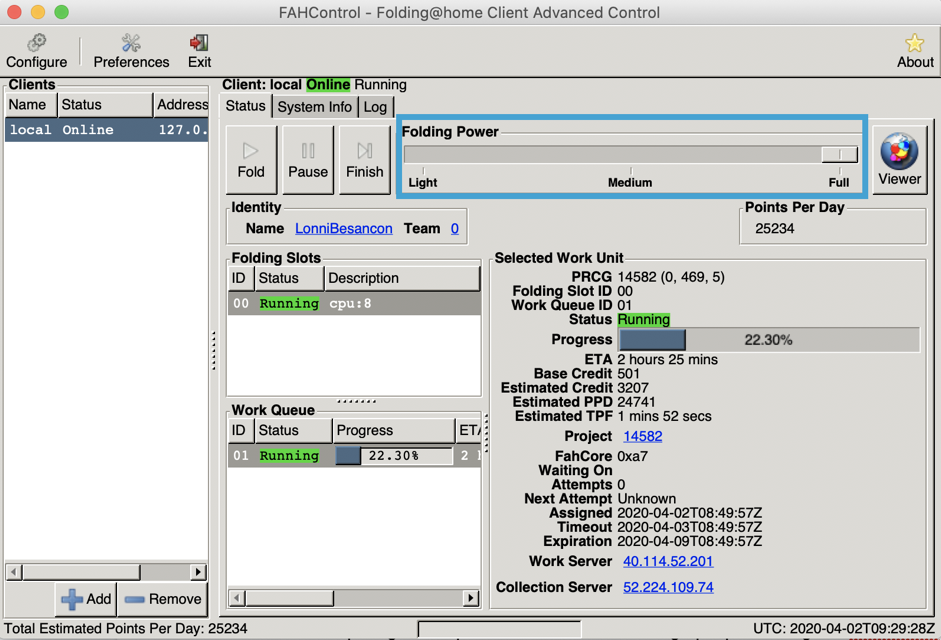Open Project 14582 link
This screenshot has height=640, width=941.
pyautogui.click(x=643, y=436)
